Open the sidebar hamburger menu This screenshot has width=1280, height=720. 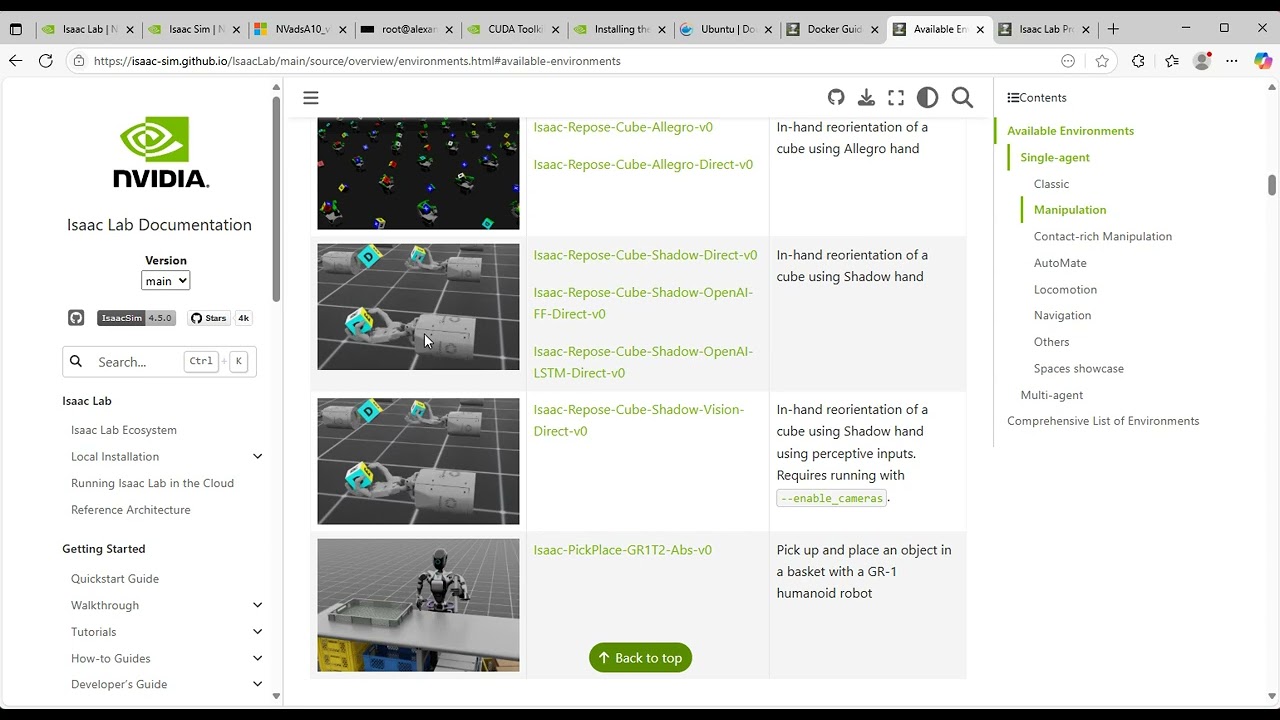point(311,97)
